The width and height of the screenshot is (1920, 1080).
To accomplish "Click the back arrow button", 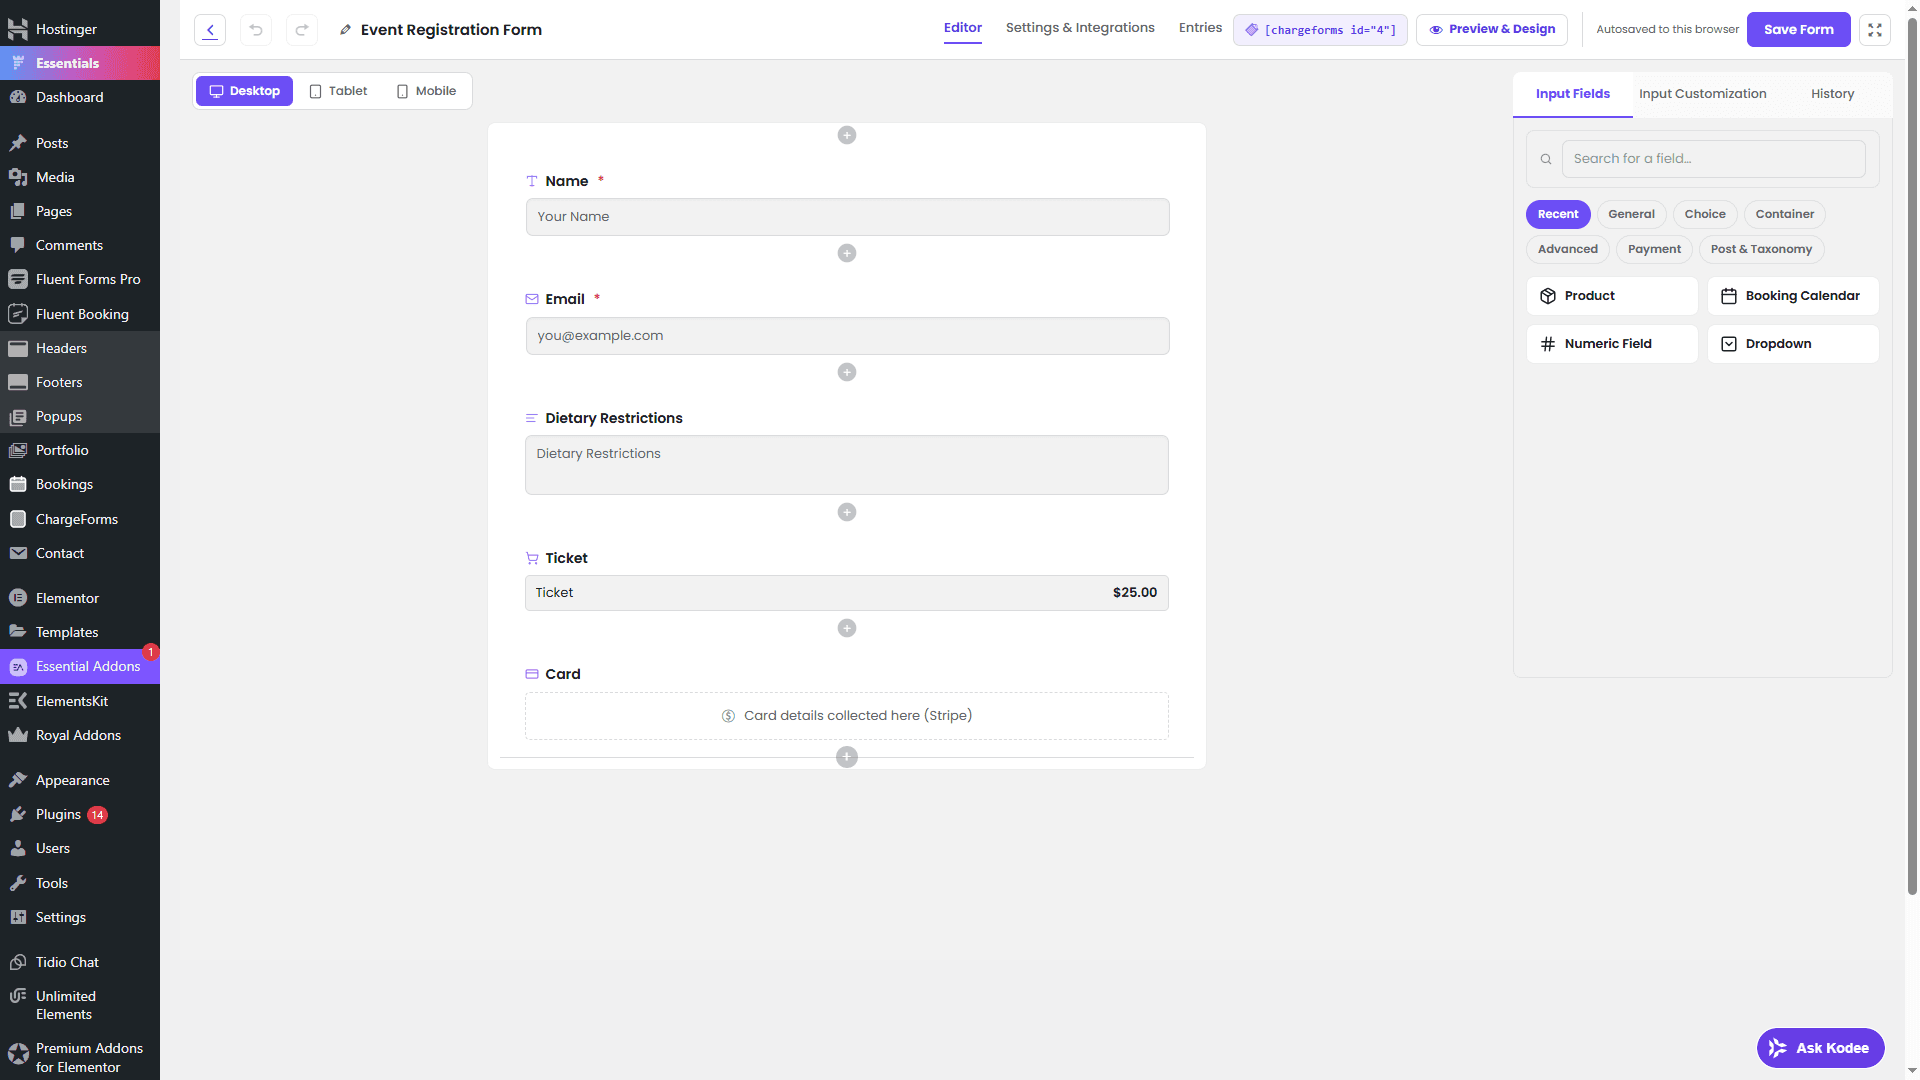I will [210, 30].
